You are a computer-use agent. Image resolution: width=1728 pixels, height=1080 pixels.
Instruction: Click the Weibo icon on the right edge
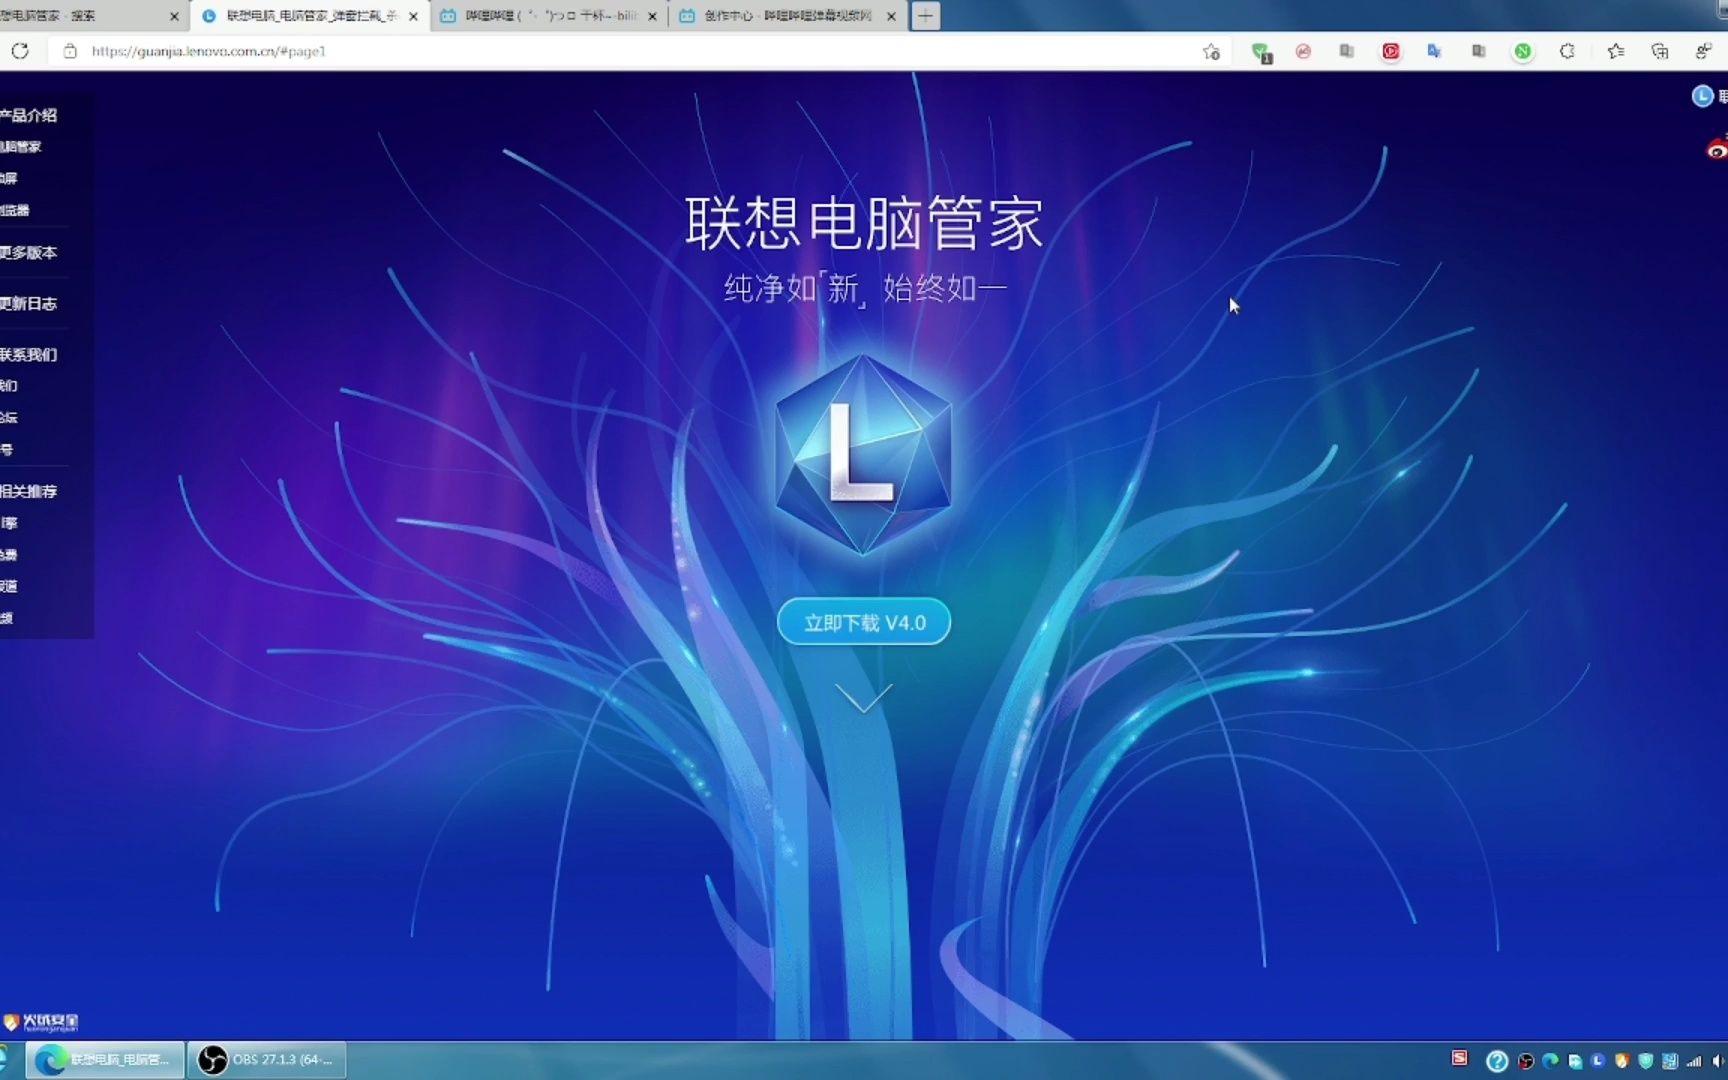(1716, 150)
